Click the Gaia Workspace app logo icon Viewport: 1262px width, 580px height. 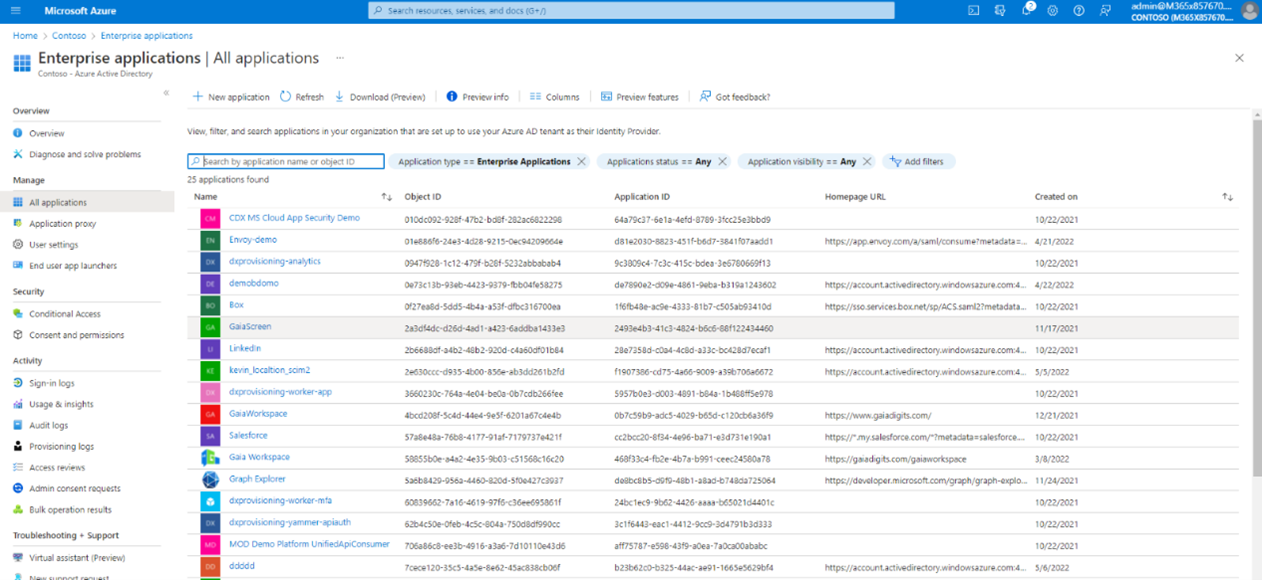(x=210, y=457)
